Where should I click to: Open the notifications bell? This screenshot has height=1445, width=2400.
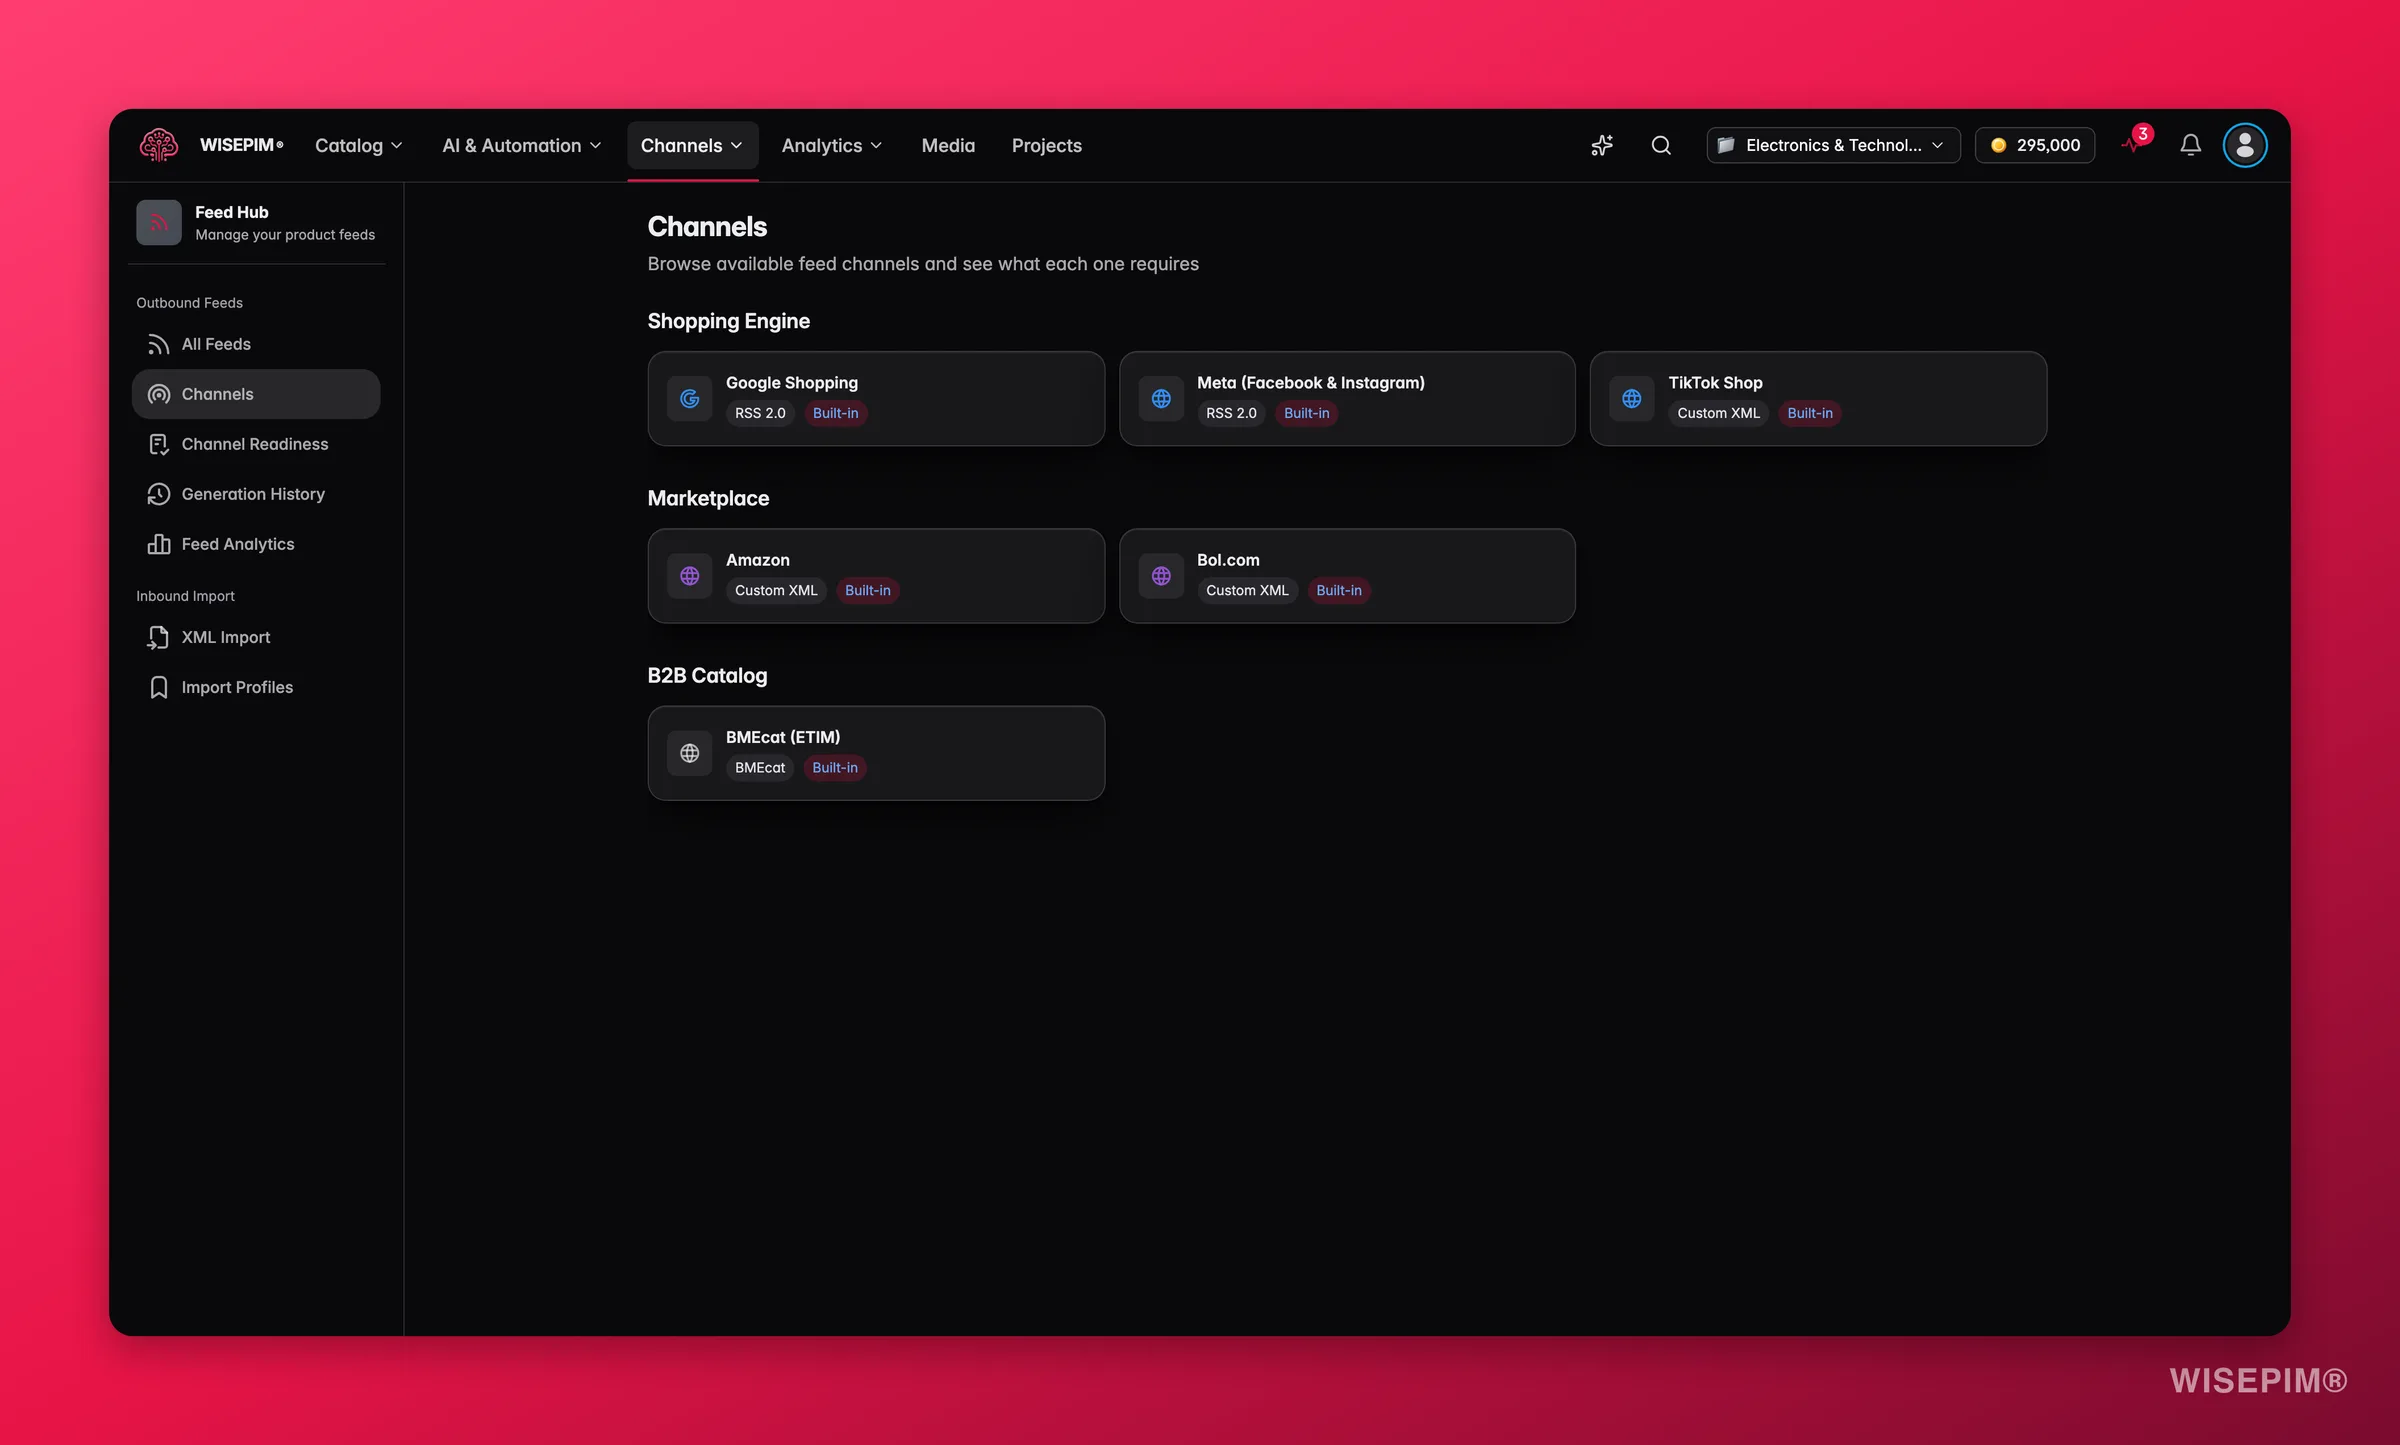coord(2190,145)
